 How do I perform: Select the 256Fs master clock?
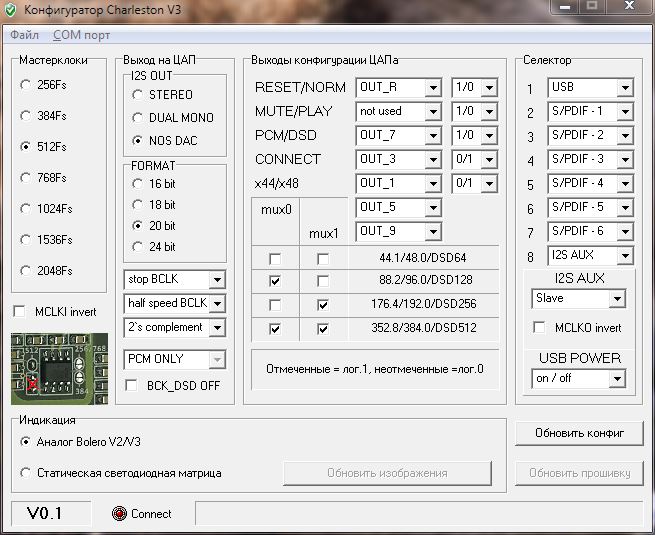click(25, 85)
